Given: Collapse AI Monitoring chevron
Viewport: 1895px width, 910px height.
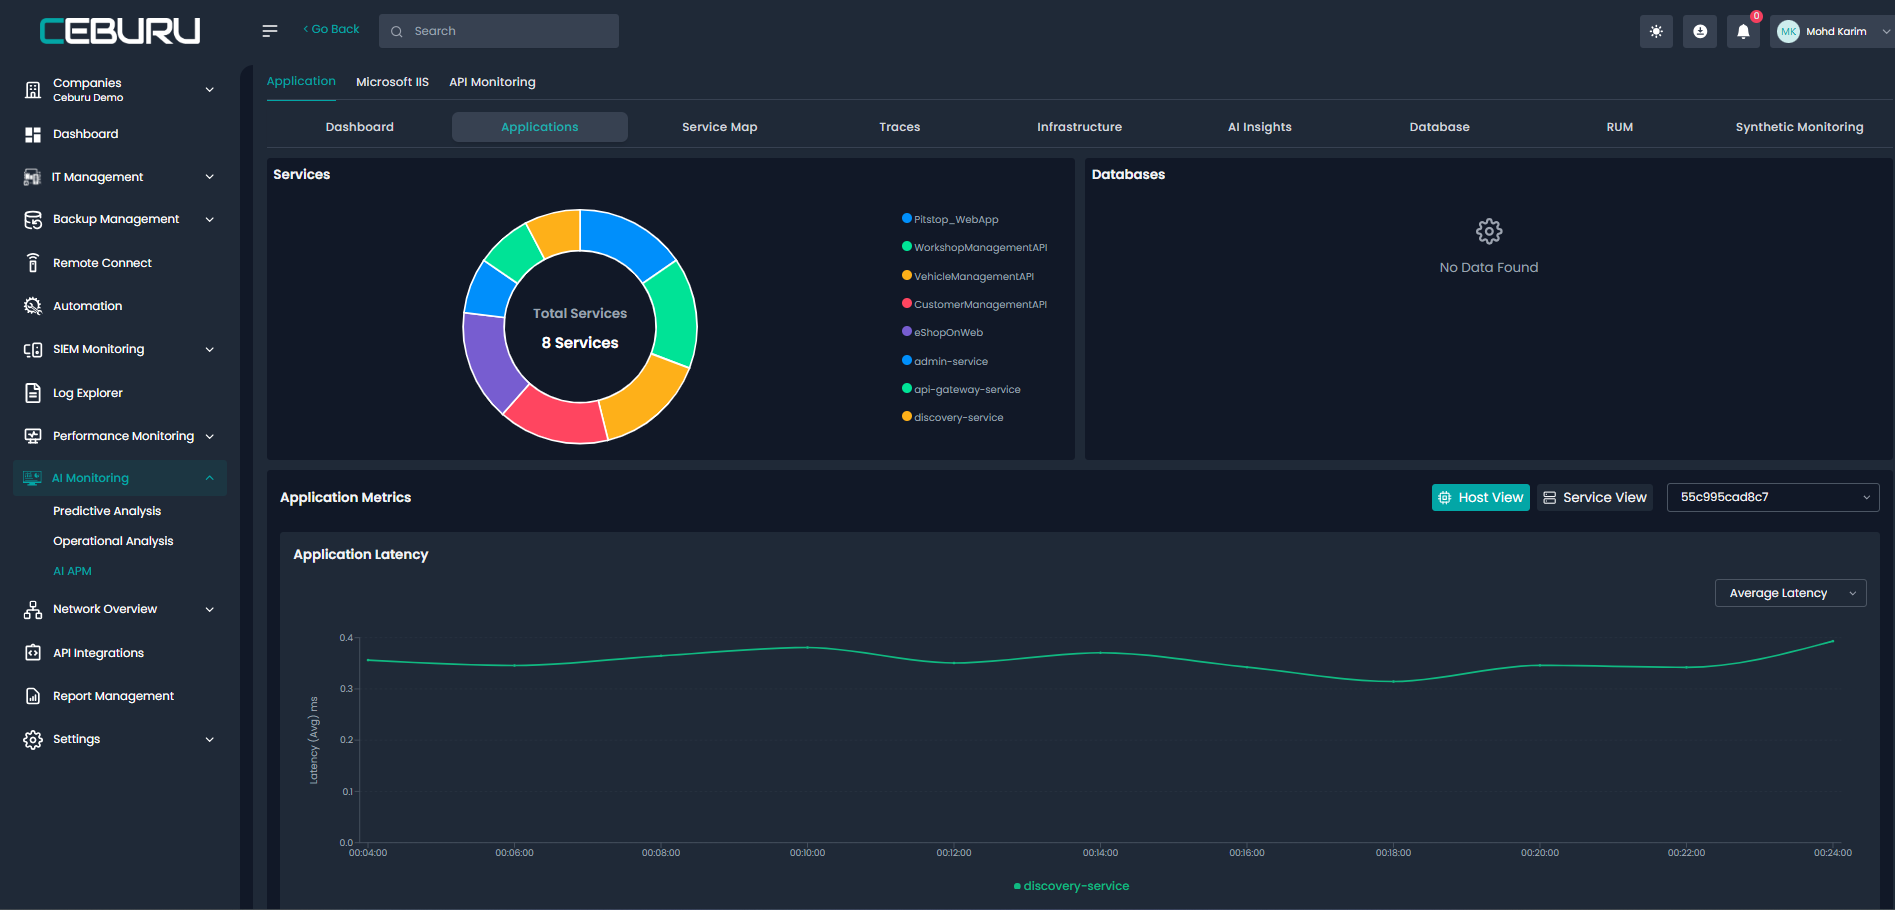Looking at the screenshot, I should point(210,478).
